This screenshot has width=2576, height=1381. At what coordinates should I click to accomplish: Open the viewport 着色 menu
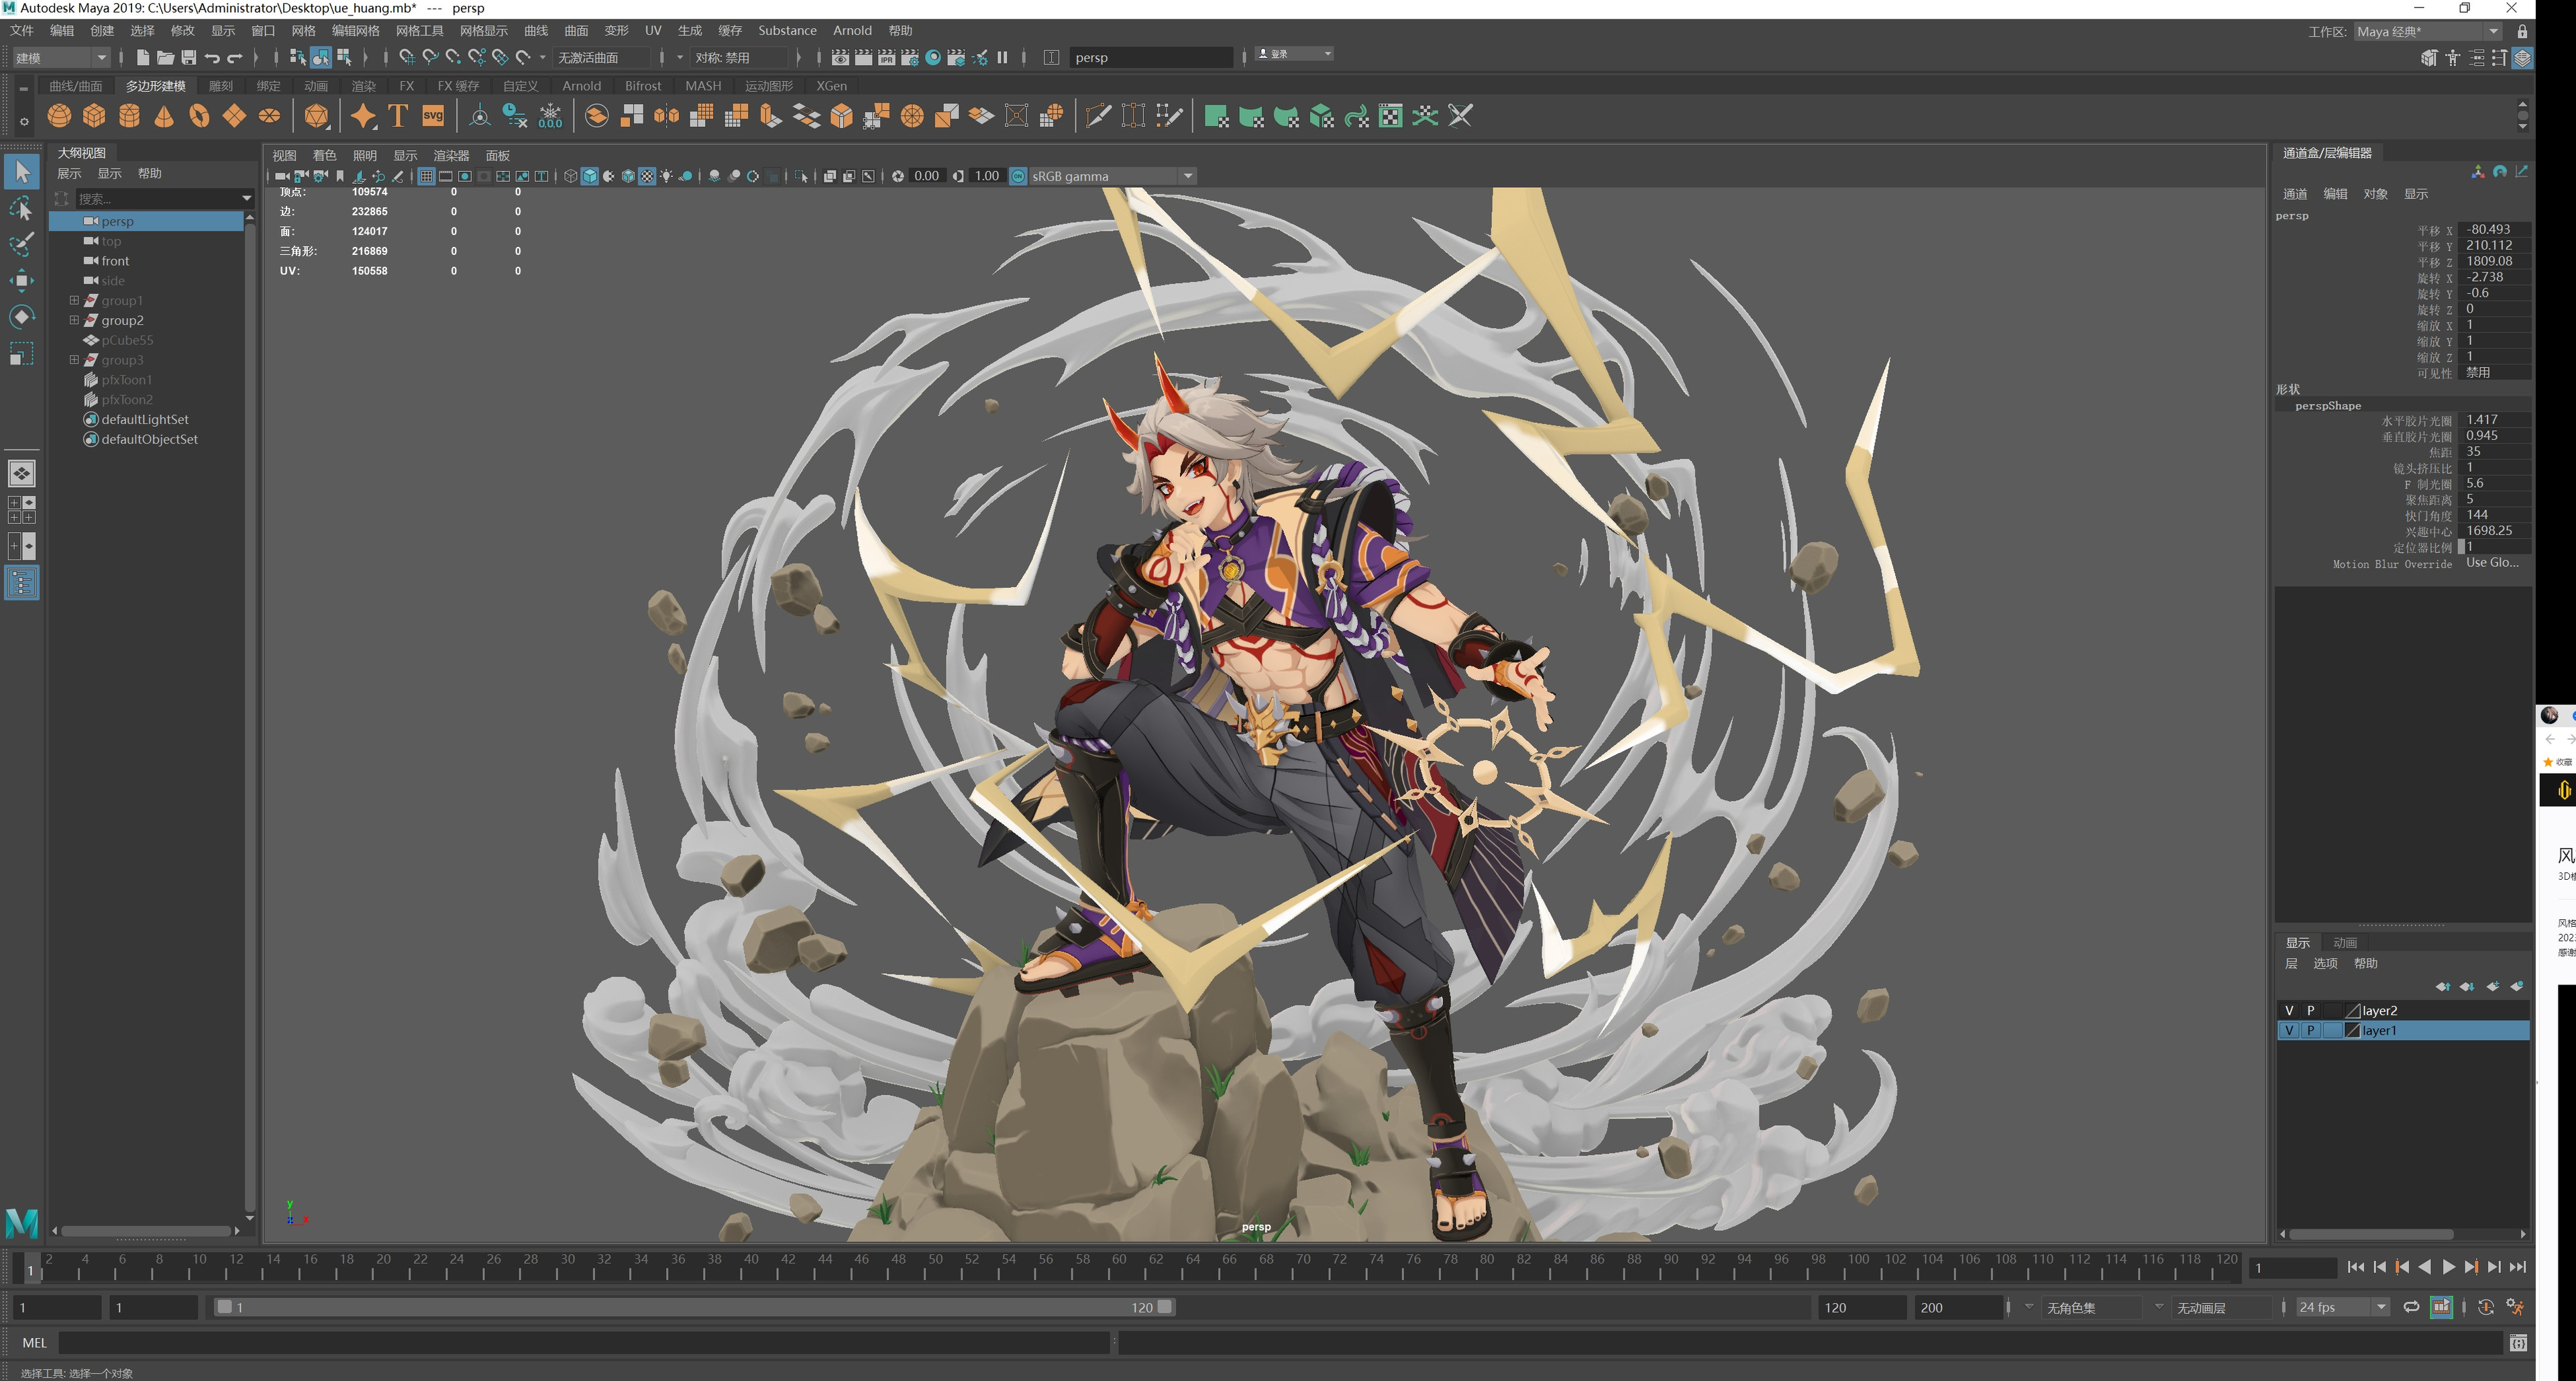pos(324,155)
